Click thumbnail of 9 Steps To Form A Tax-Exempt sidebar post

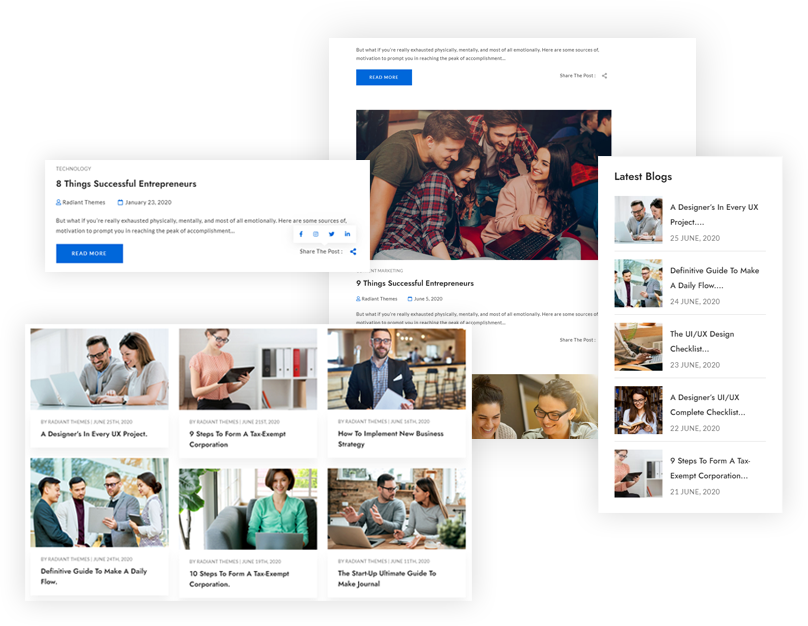click(638, 473)
